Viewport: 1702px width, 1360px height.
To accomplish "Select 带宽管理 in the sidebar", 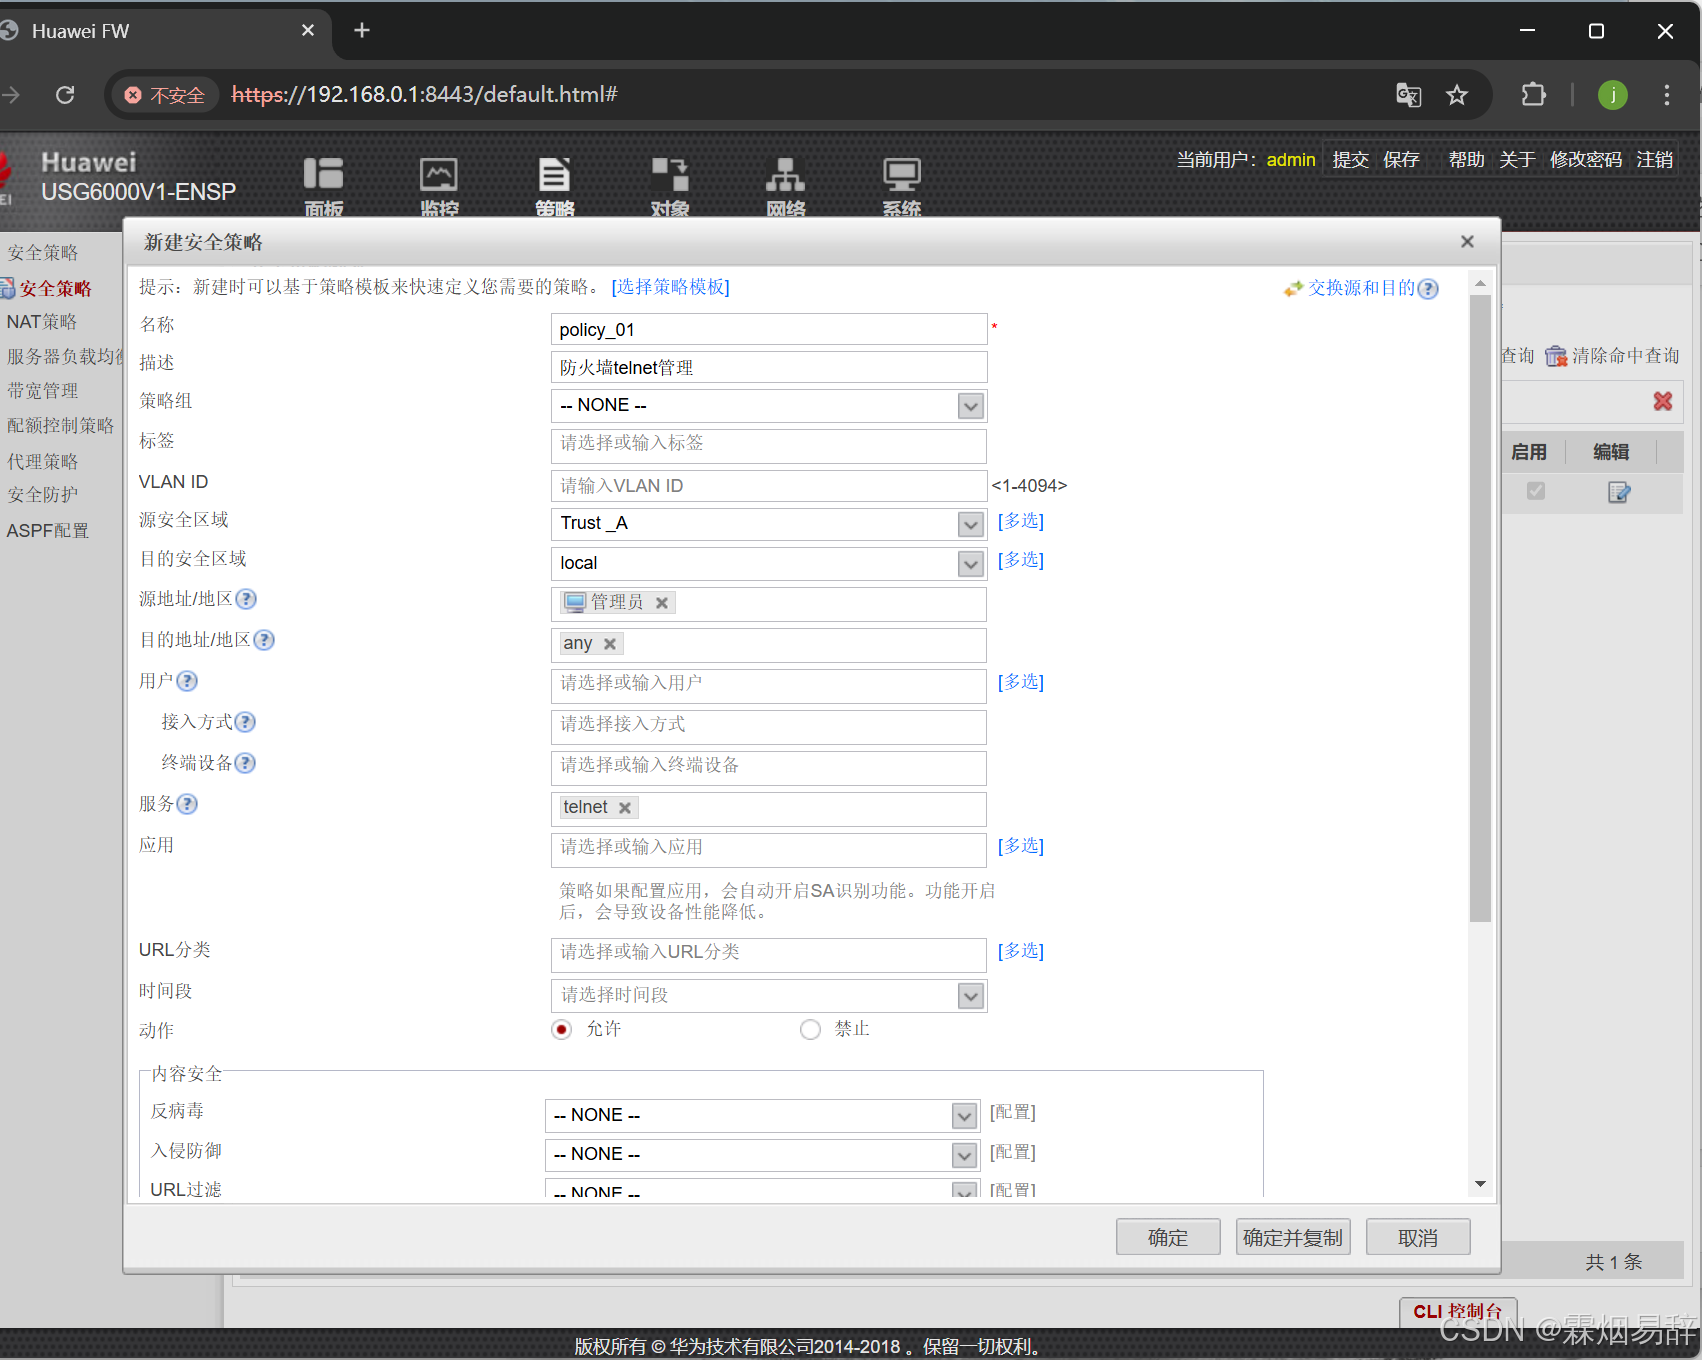I will 42,391.
